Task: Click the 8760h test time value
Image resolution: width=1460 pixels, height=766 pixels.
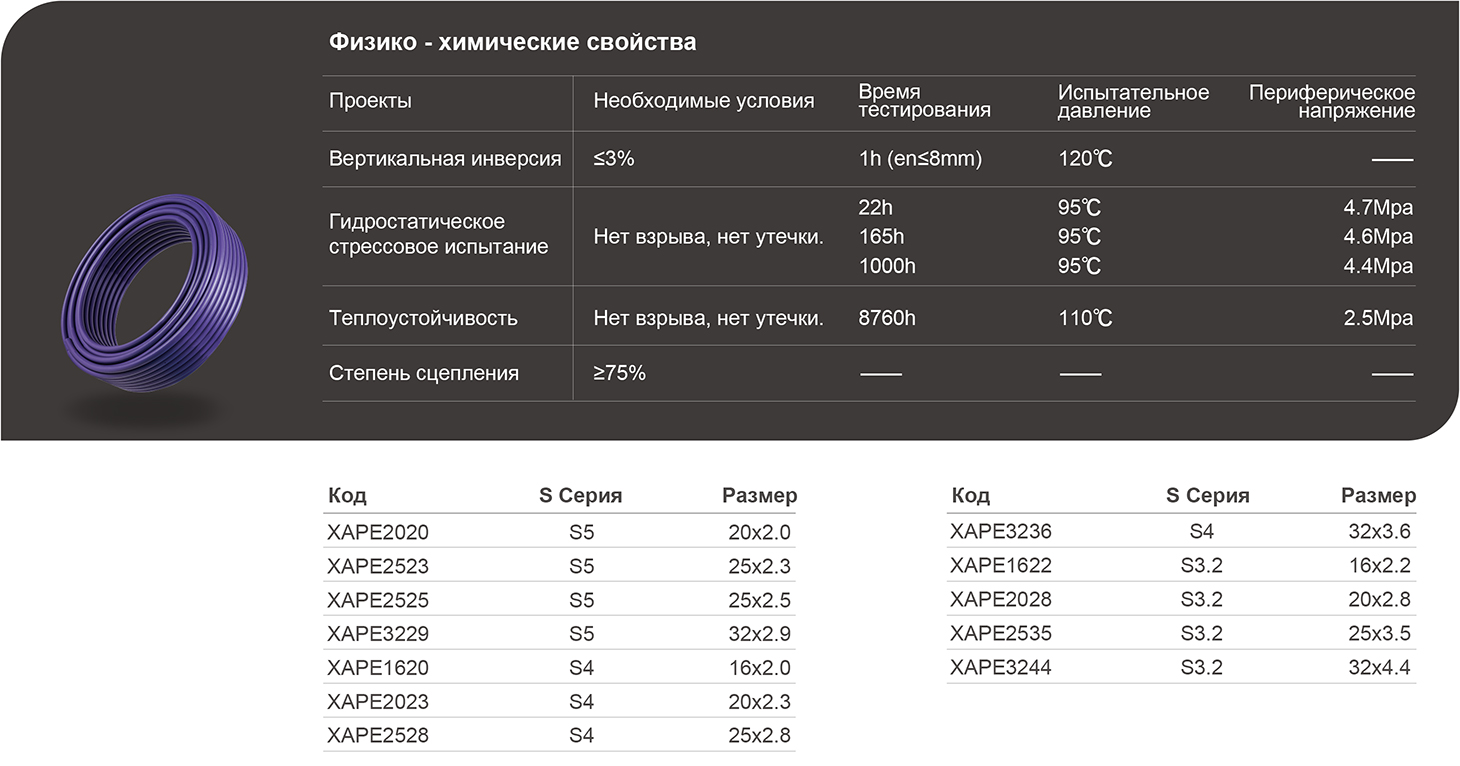Action: click(887, 318)
